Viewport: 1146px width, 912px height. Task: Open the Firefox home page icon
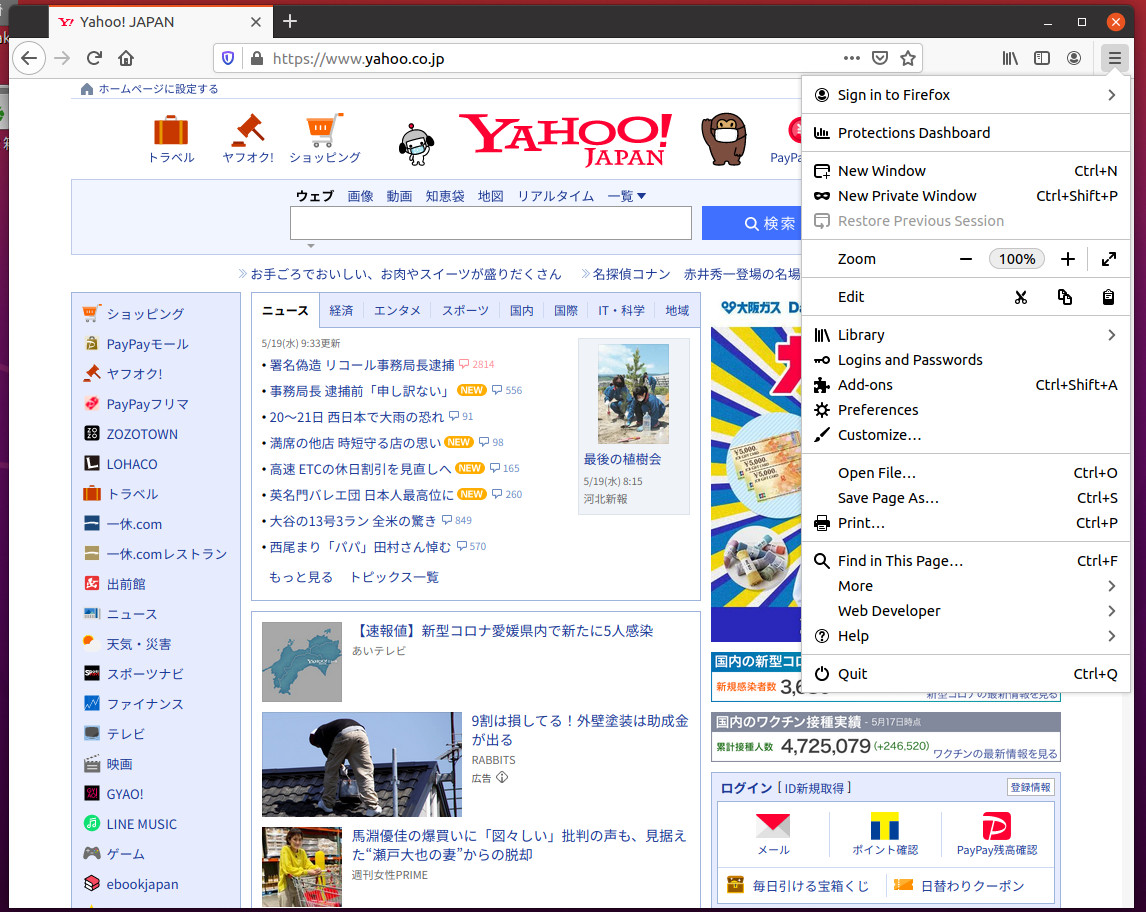pos(126,58)
